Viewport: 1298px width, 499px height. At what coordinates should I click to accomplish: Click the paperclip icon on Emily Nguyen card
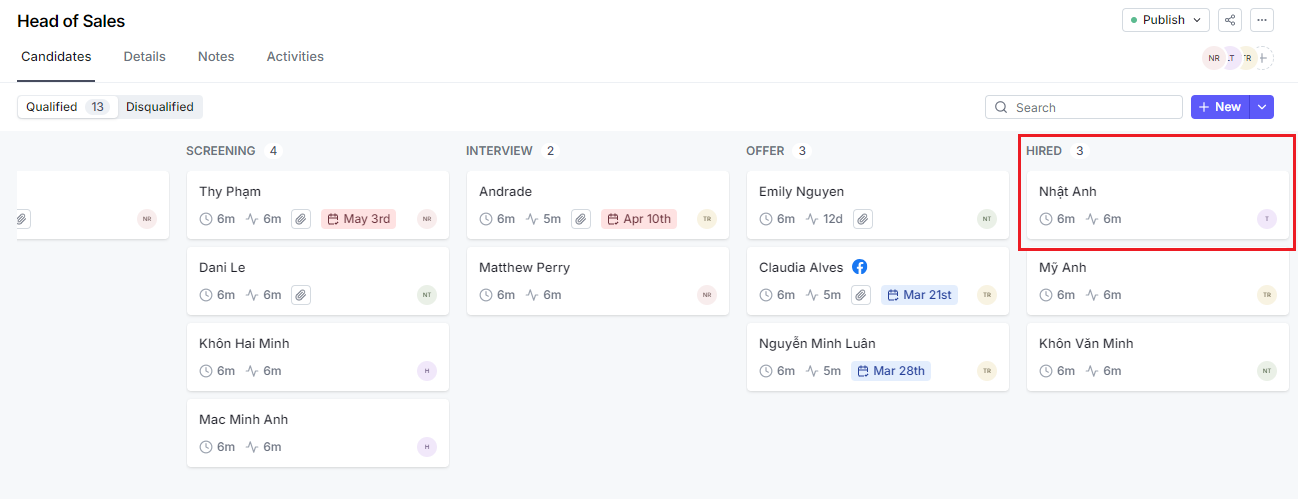coord(861,219)
